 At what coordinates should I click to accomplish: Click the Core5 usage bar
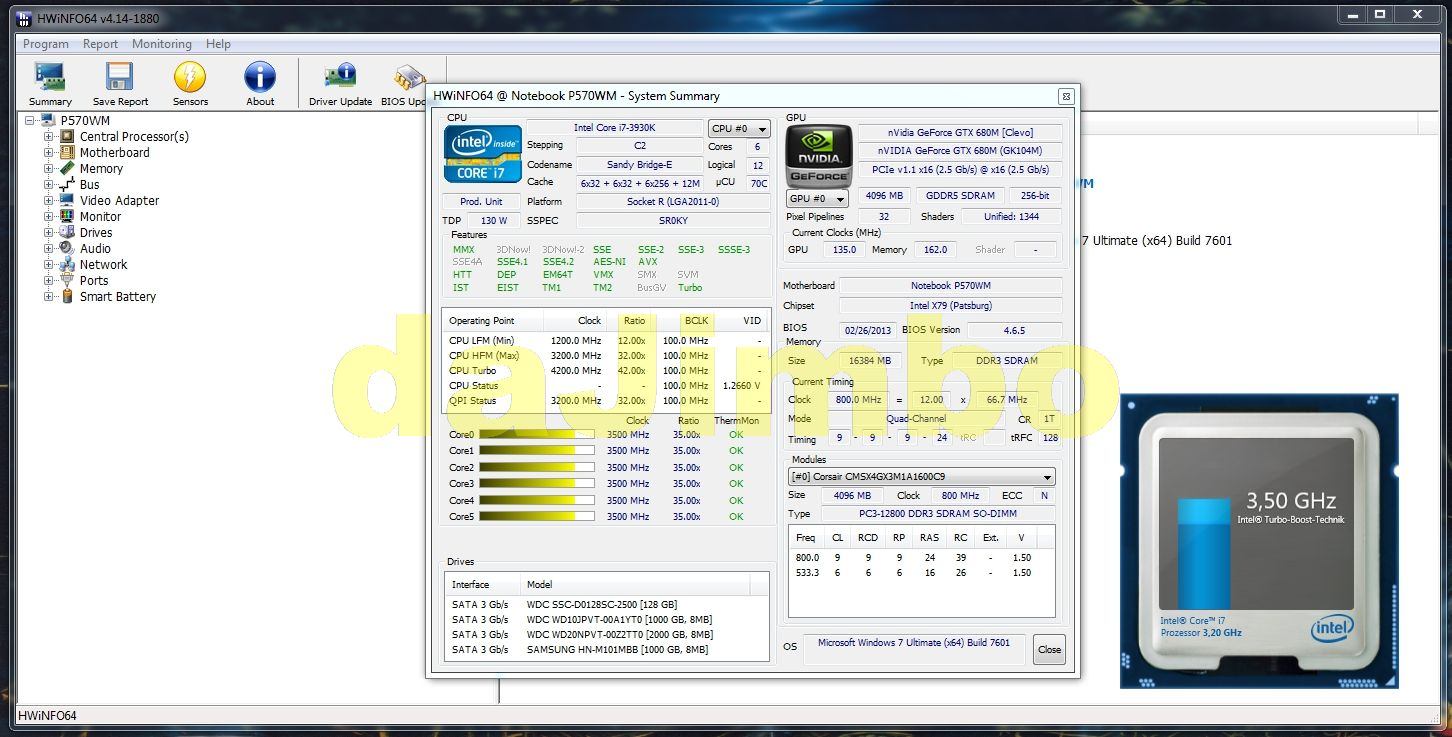pyautogui.click(x=537, y=517)
